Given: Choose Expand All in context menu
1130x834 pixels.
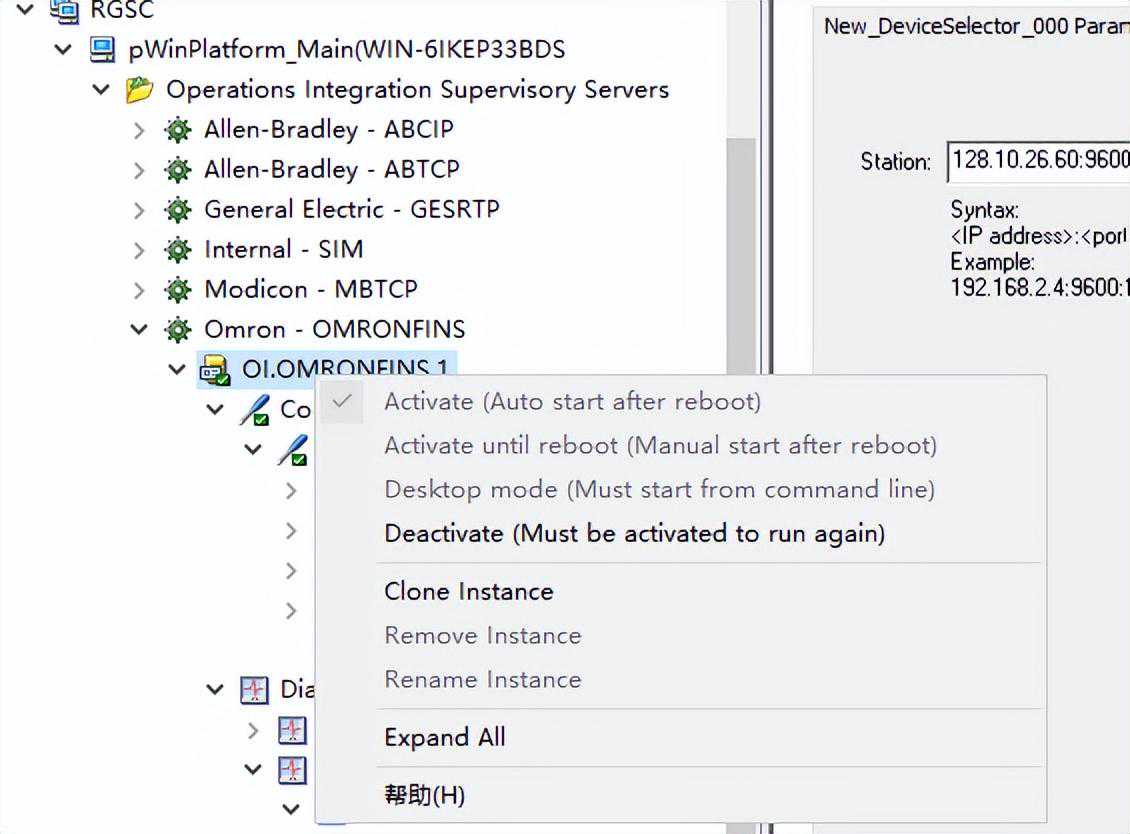Looking at the screenshot, I should pos(444,738).
